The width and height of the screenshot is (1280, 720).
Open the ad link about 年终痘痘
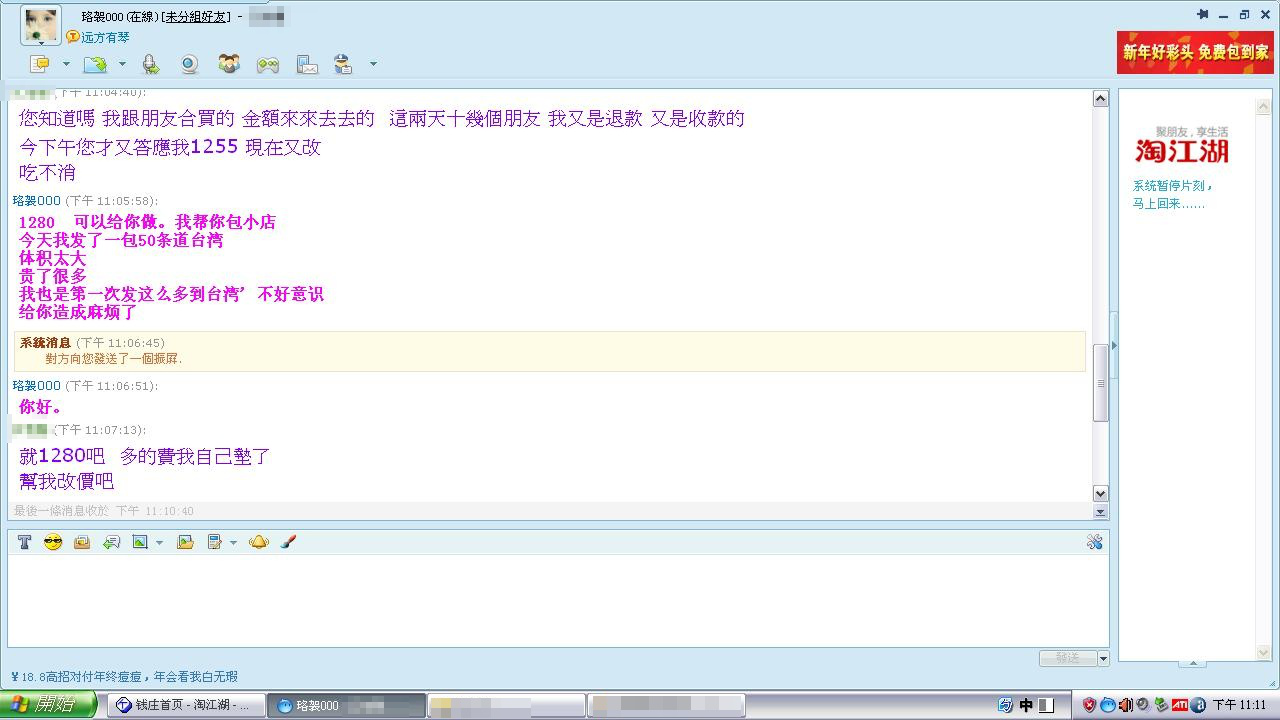[124, 677]
